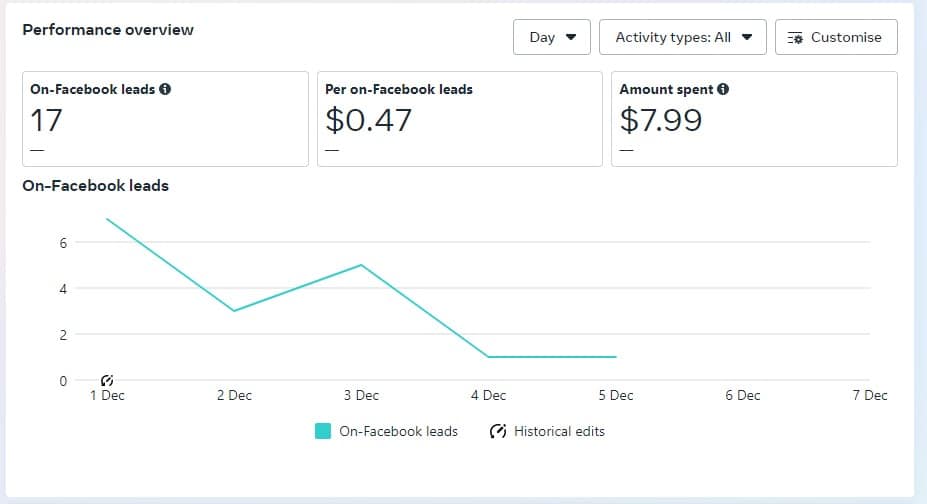Click the 6 Dec x-axis label
This screenshot has height=504, width=927.
point(742,395)
